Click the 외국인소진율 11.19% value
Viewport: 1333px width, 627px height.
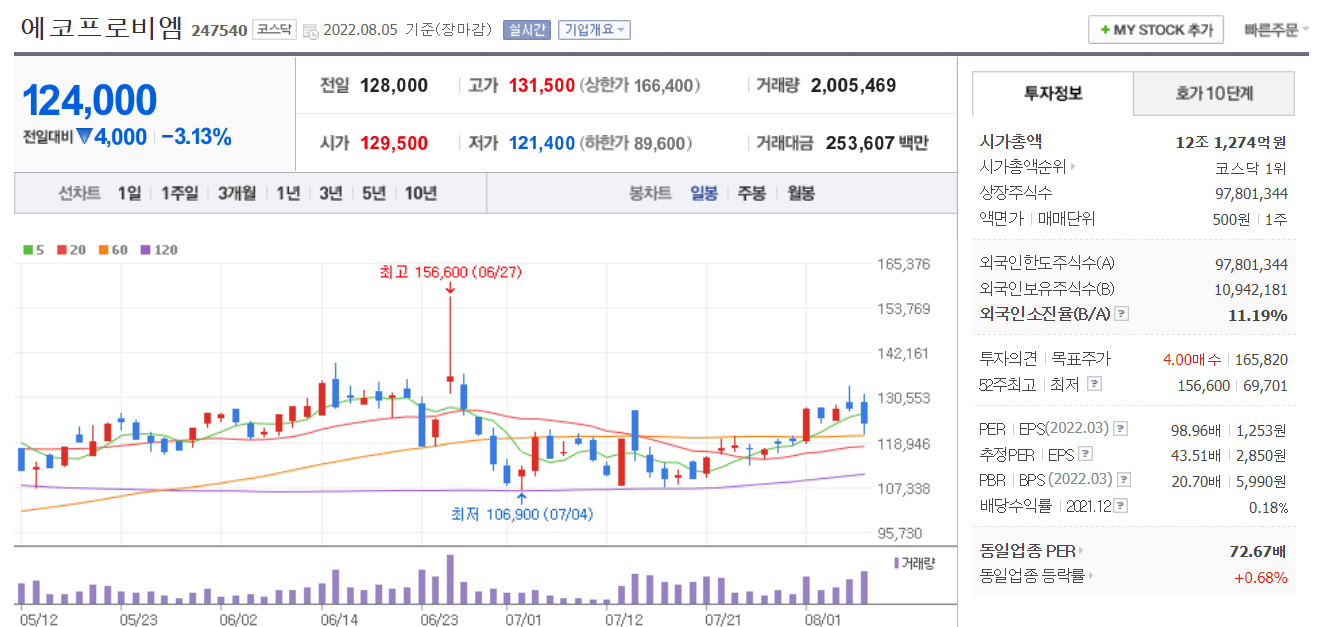(1257, 315)
